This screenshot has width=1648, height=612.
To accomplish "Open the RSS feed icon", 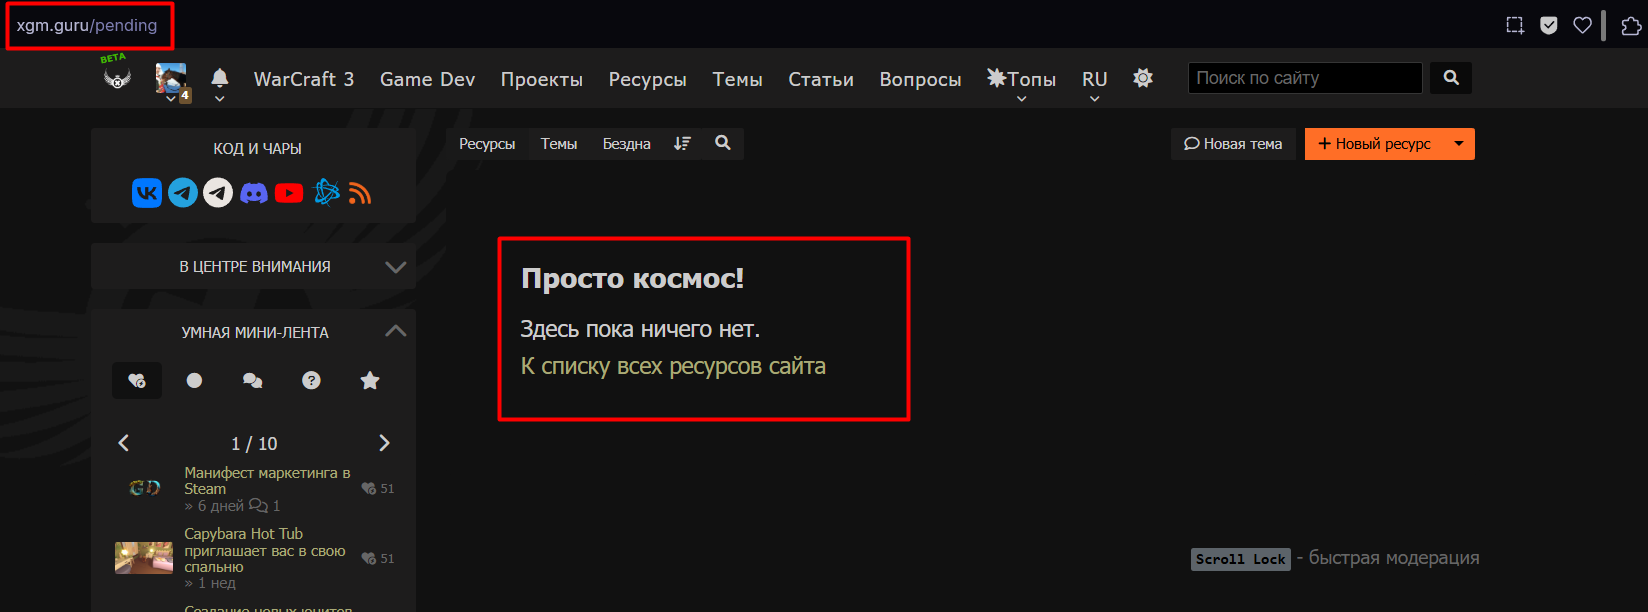I will (x=360, y=194).
